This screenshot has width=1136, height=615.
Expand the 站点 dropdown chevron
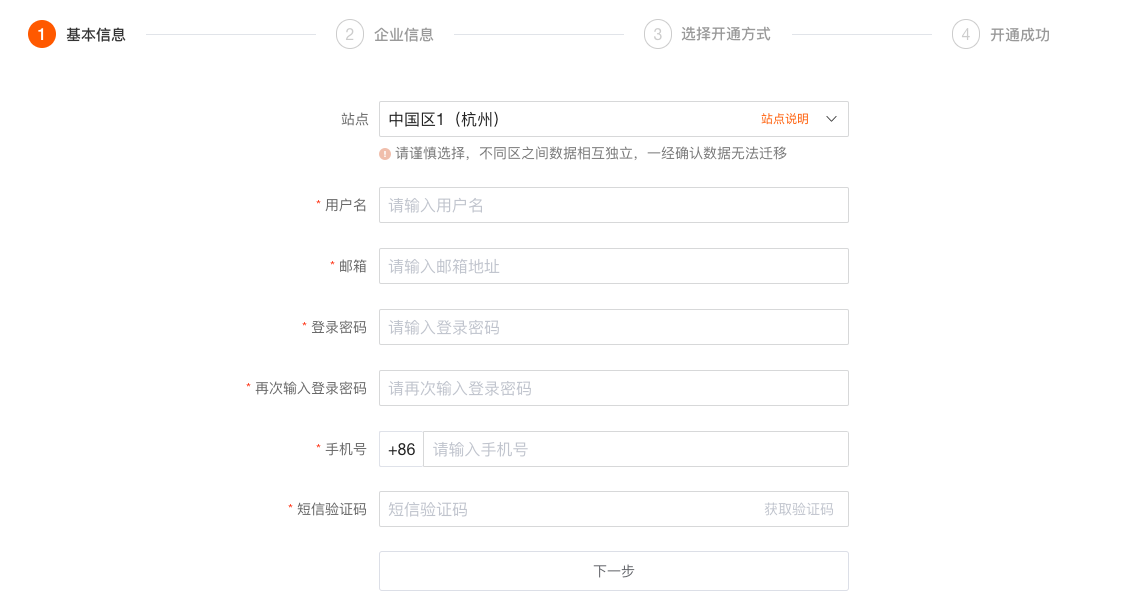click(x=831, y=119)
